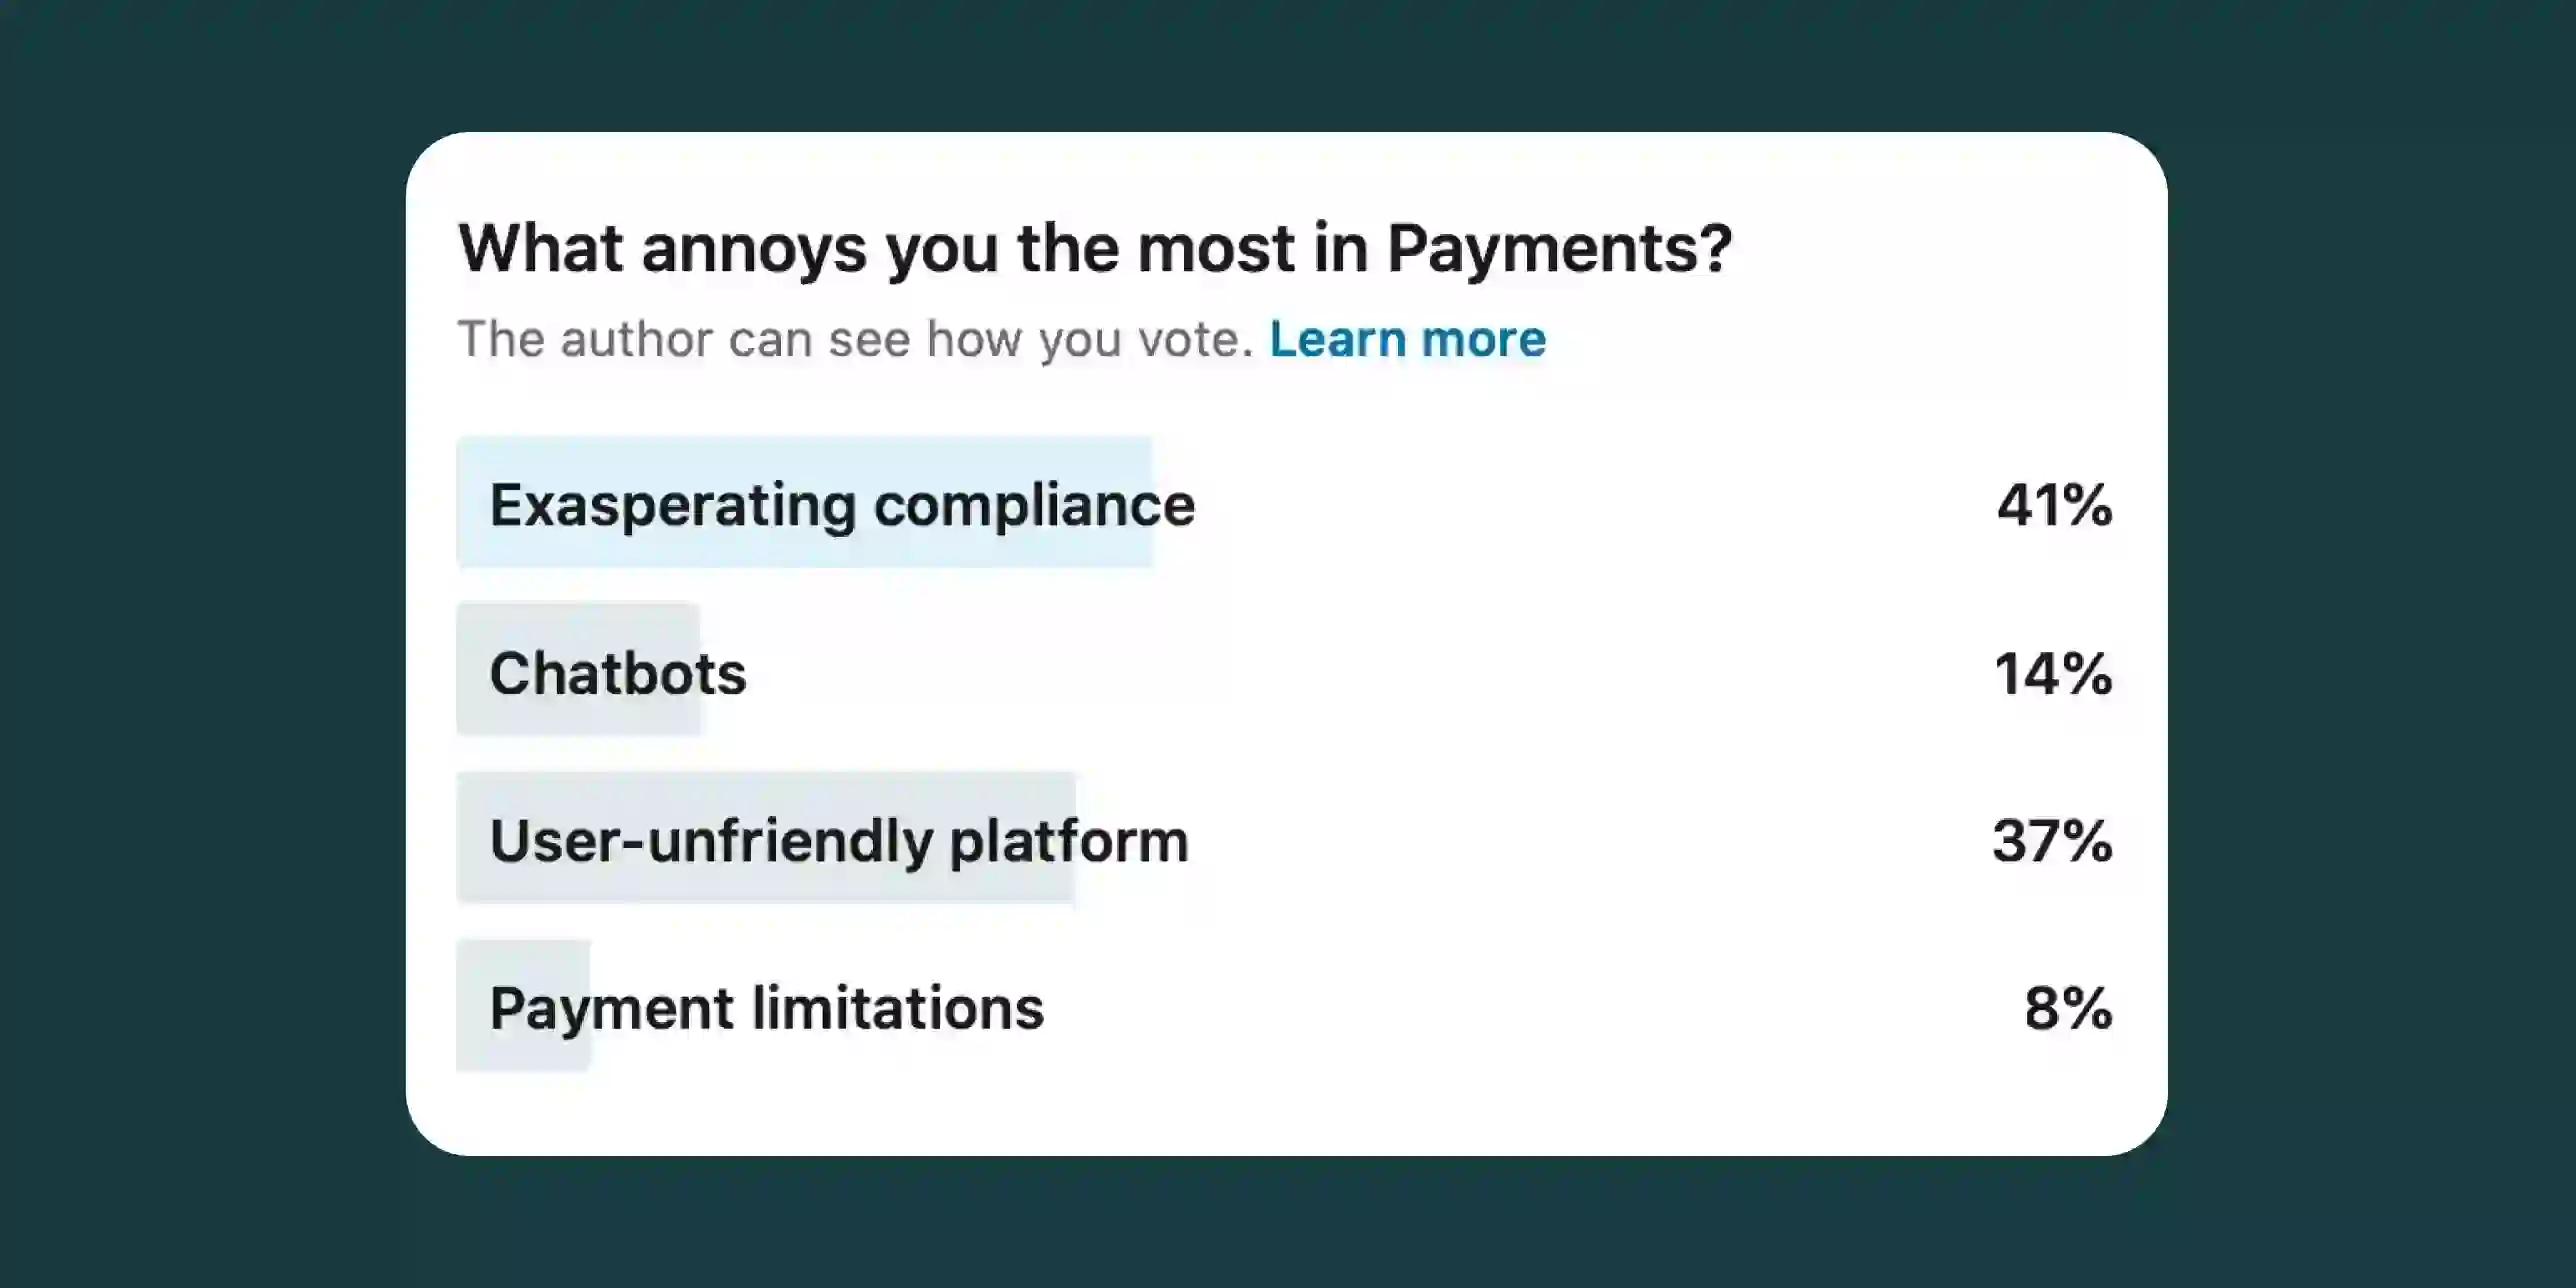Click the gray User-unfriendly platform result bar

(766, 837)
